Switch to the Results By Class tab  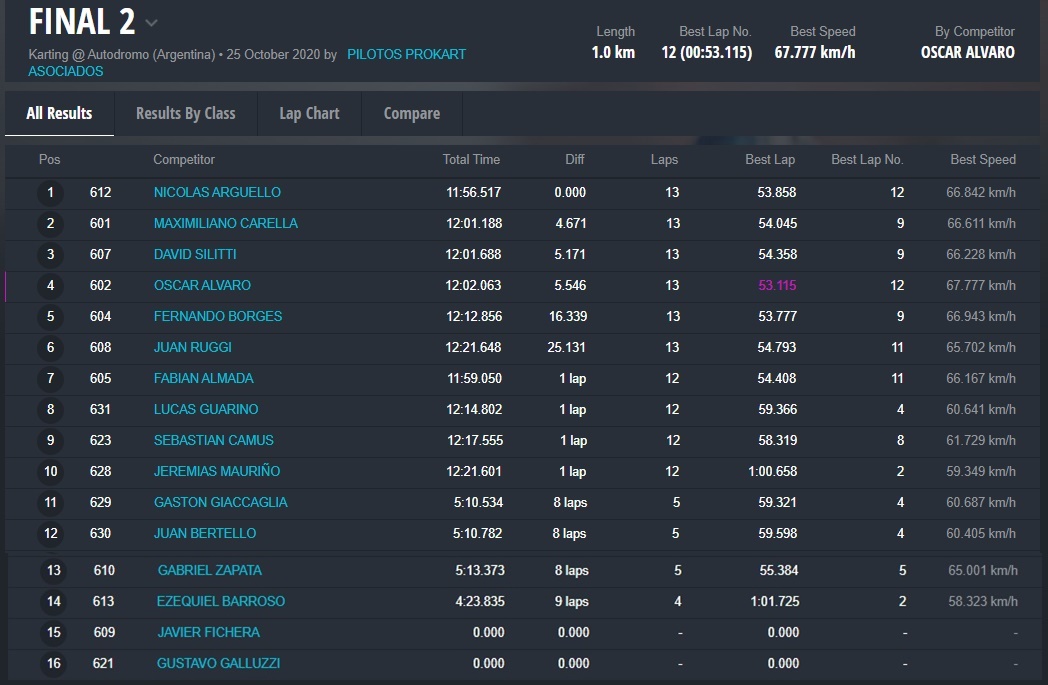coord(185,113)
